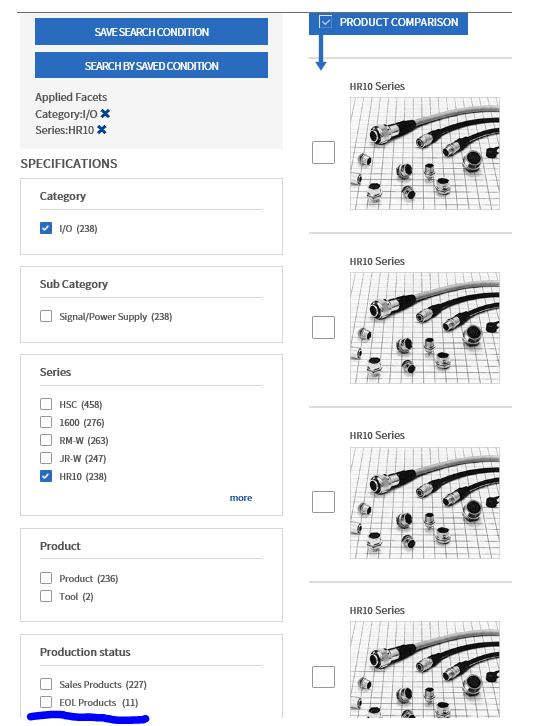
Task: Remove the Series:HR10 applied facet
Action: pos(102,130)
